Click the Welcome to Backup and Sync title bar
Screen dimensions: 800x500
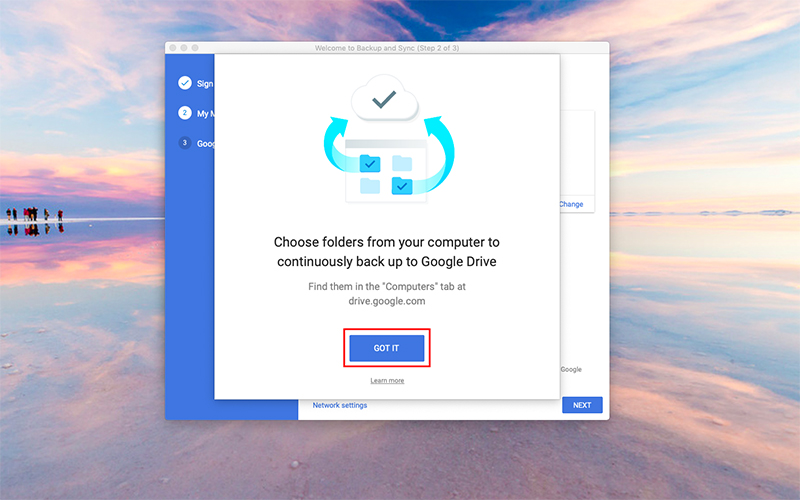[387, 48]
